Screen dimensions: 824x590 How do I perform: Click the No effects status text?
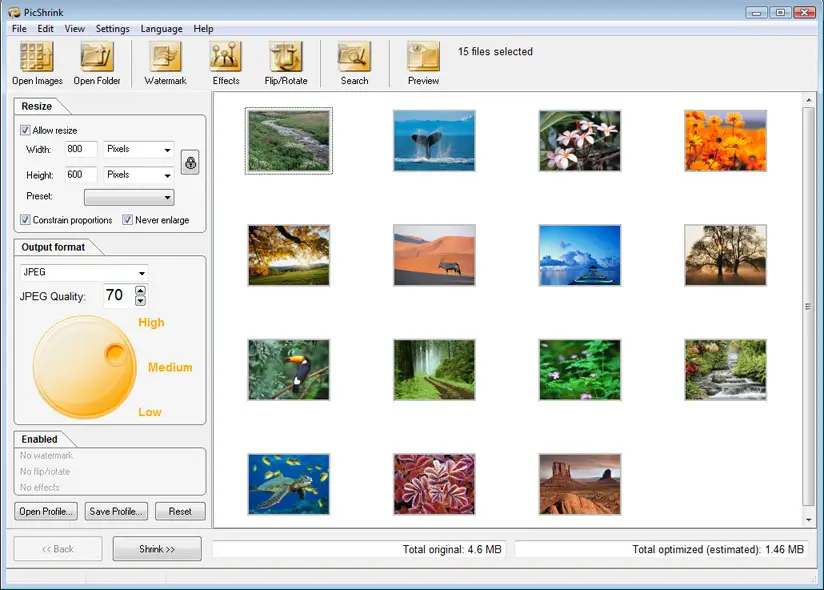[39, 488]
